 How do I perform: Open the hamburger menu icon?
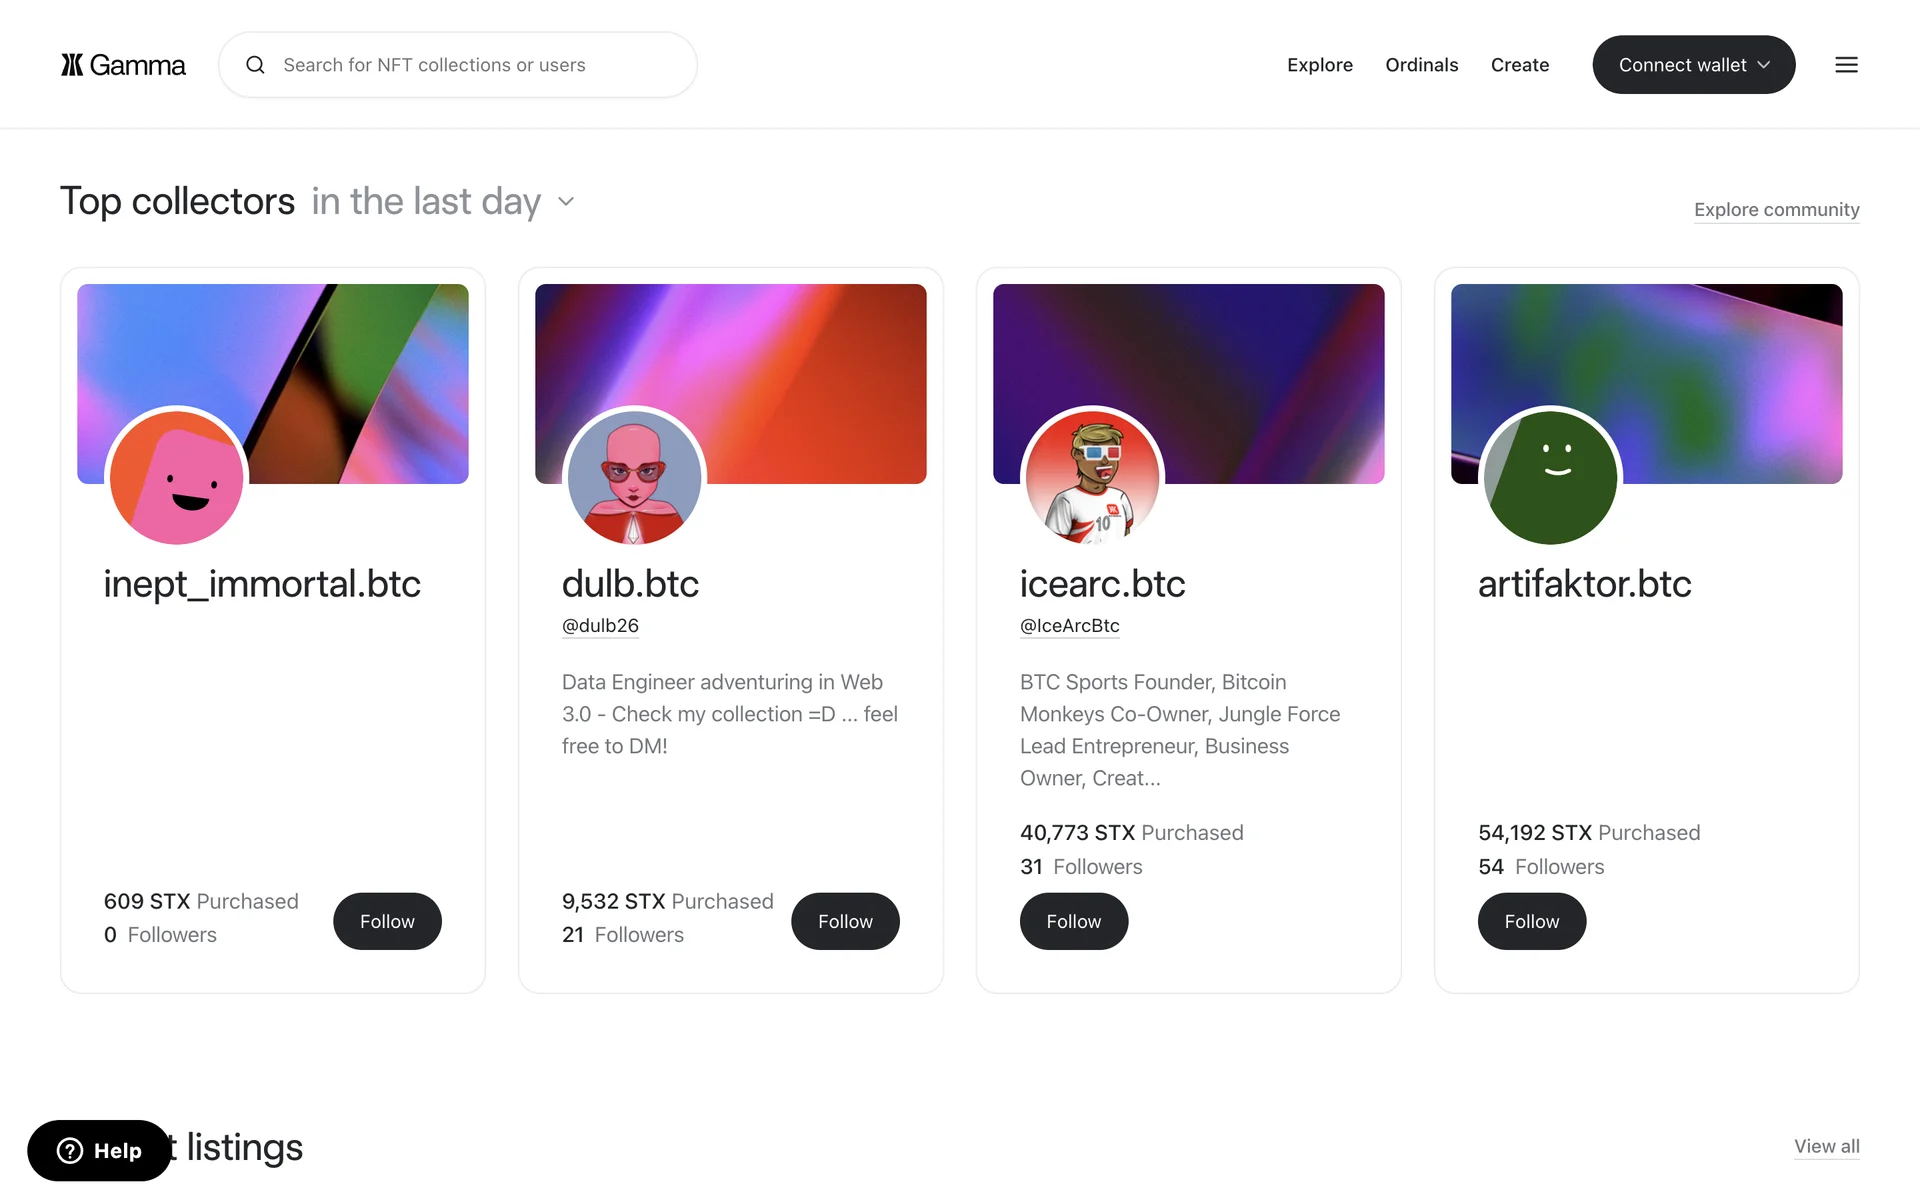[x=1846, y=65]
